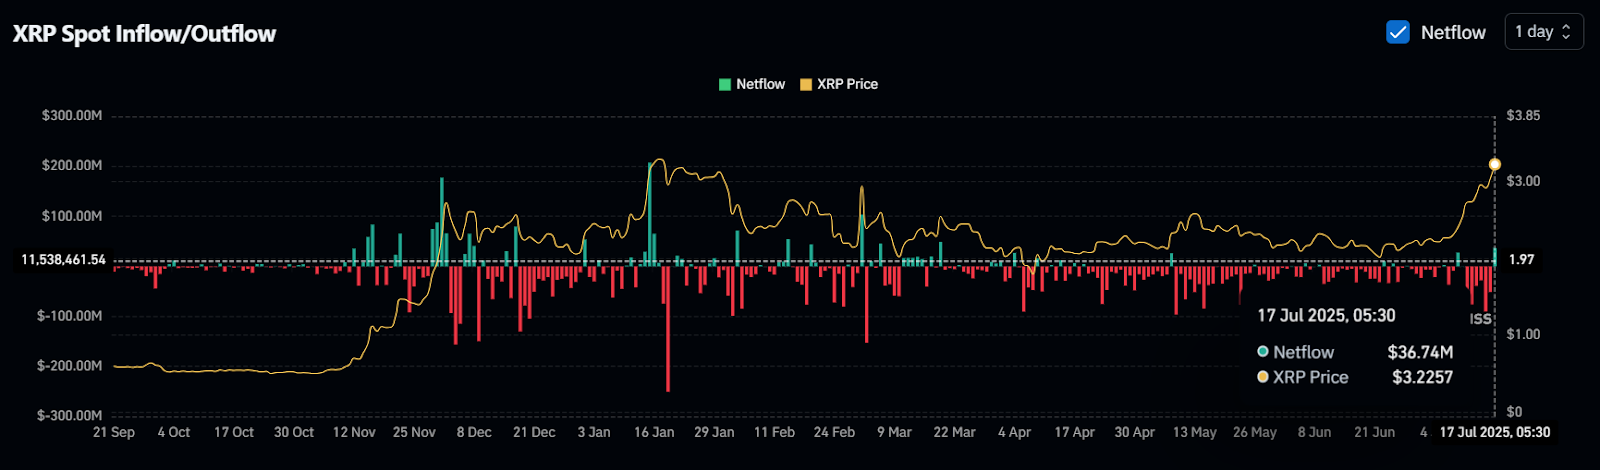
Task: Click the 4 Oct date label
Action: coord(174,433)
